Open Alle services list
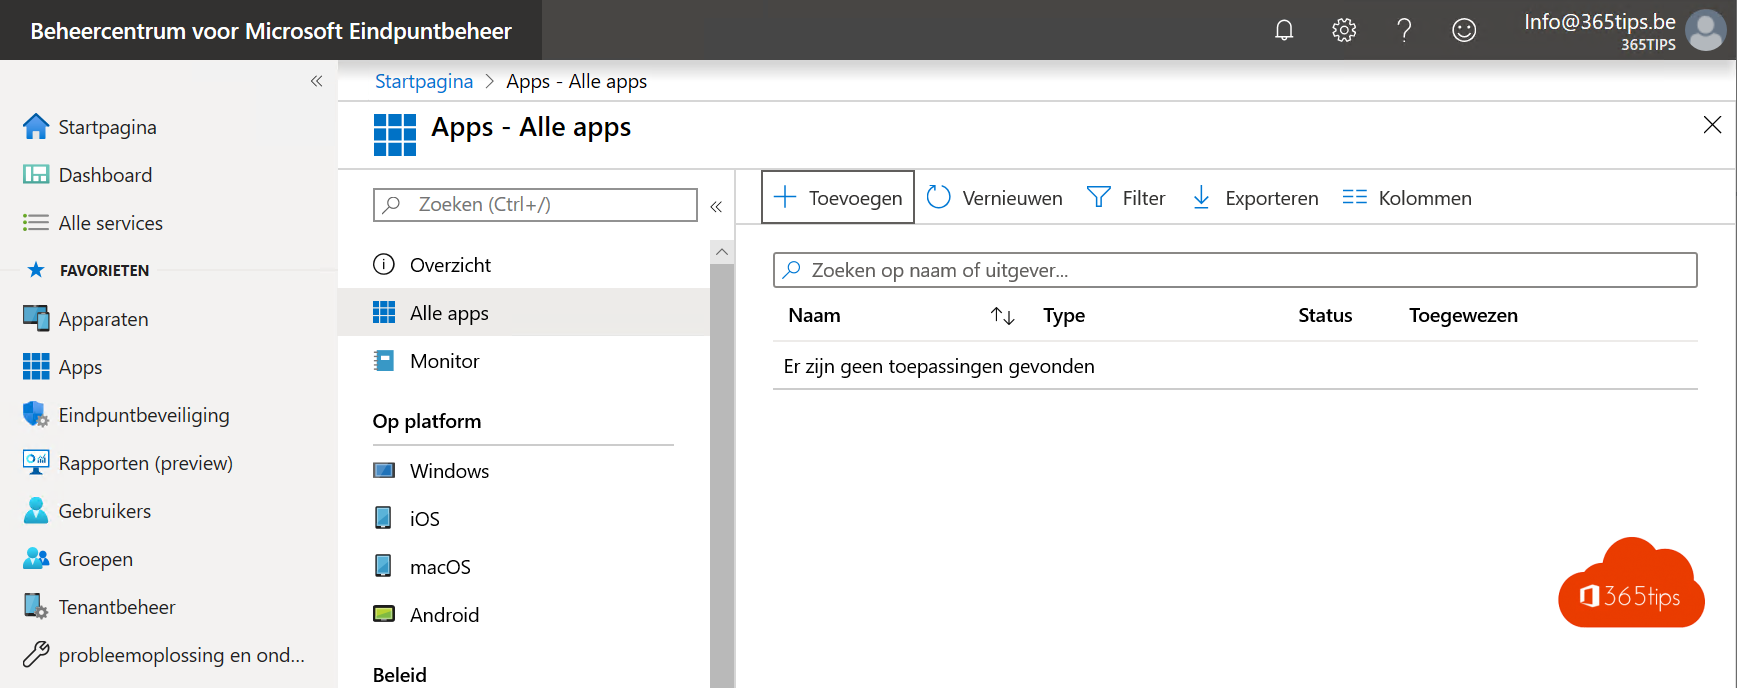The image size is (1737, 688). tap(110, 223)
